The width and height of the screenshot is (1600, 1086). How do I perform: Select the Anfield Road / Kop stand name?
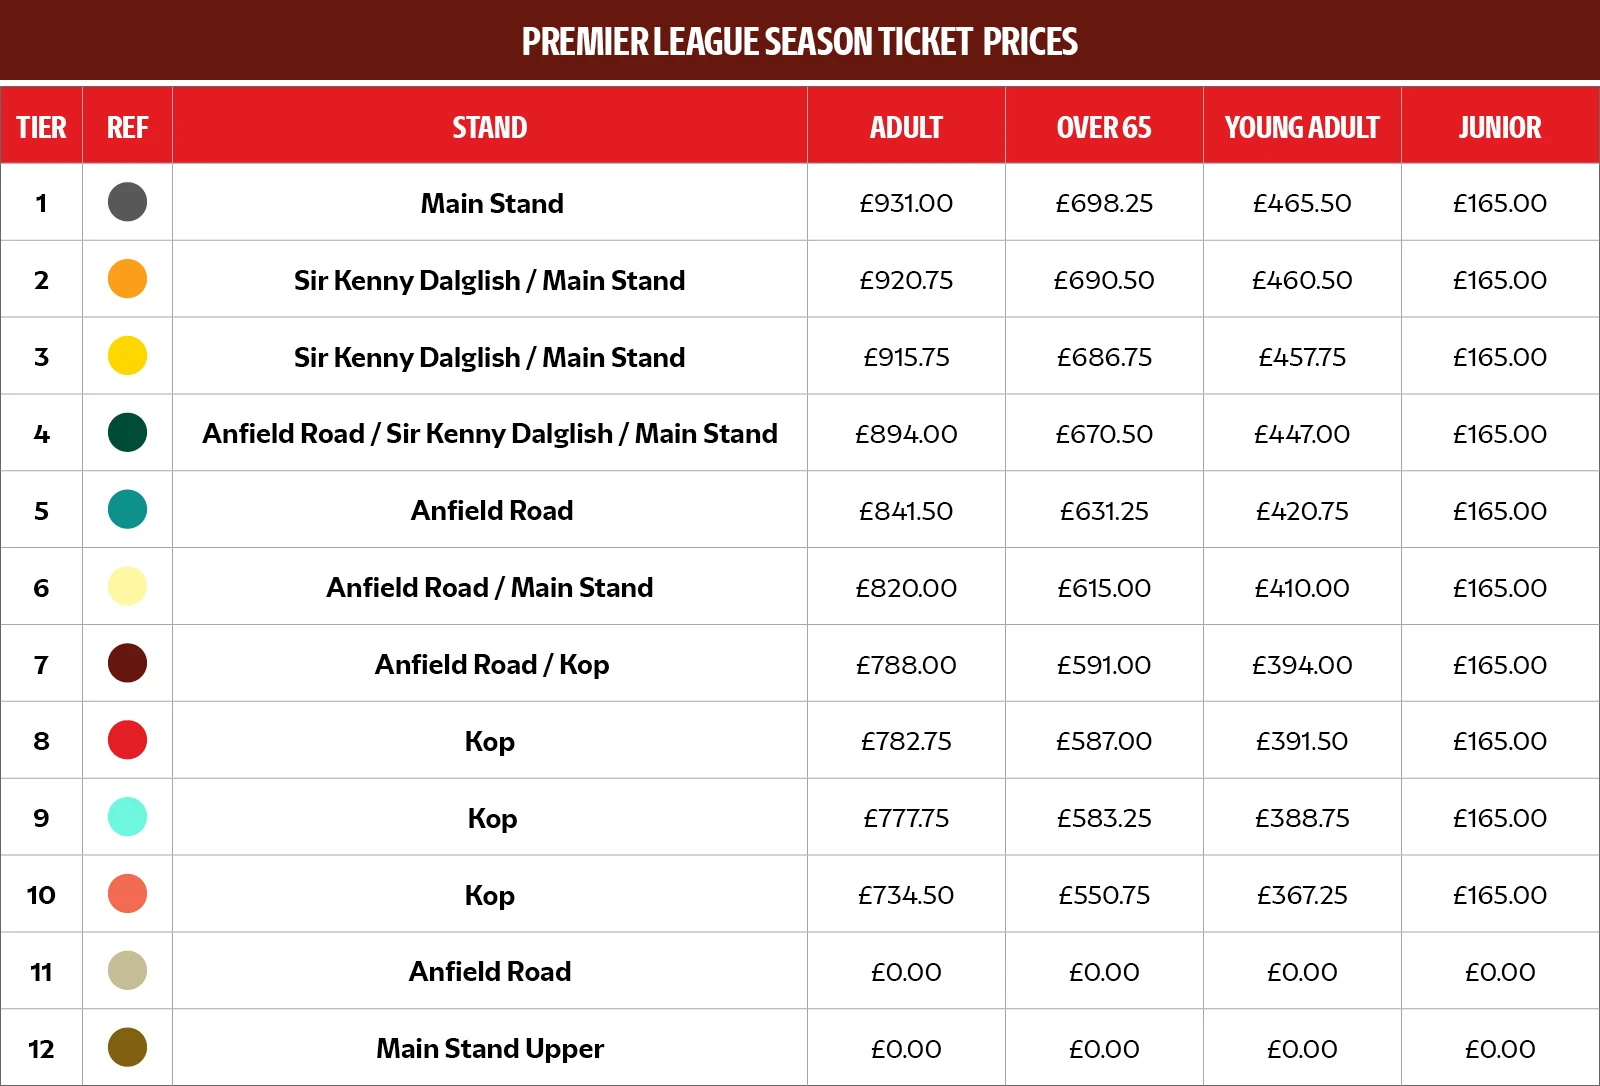(x=492, y=665)
